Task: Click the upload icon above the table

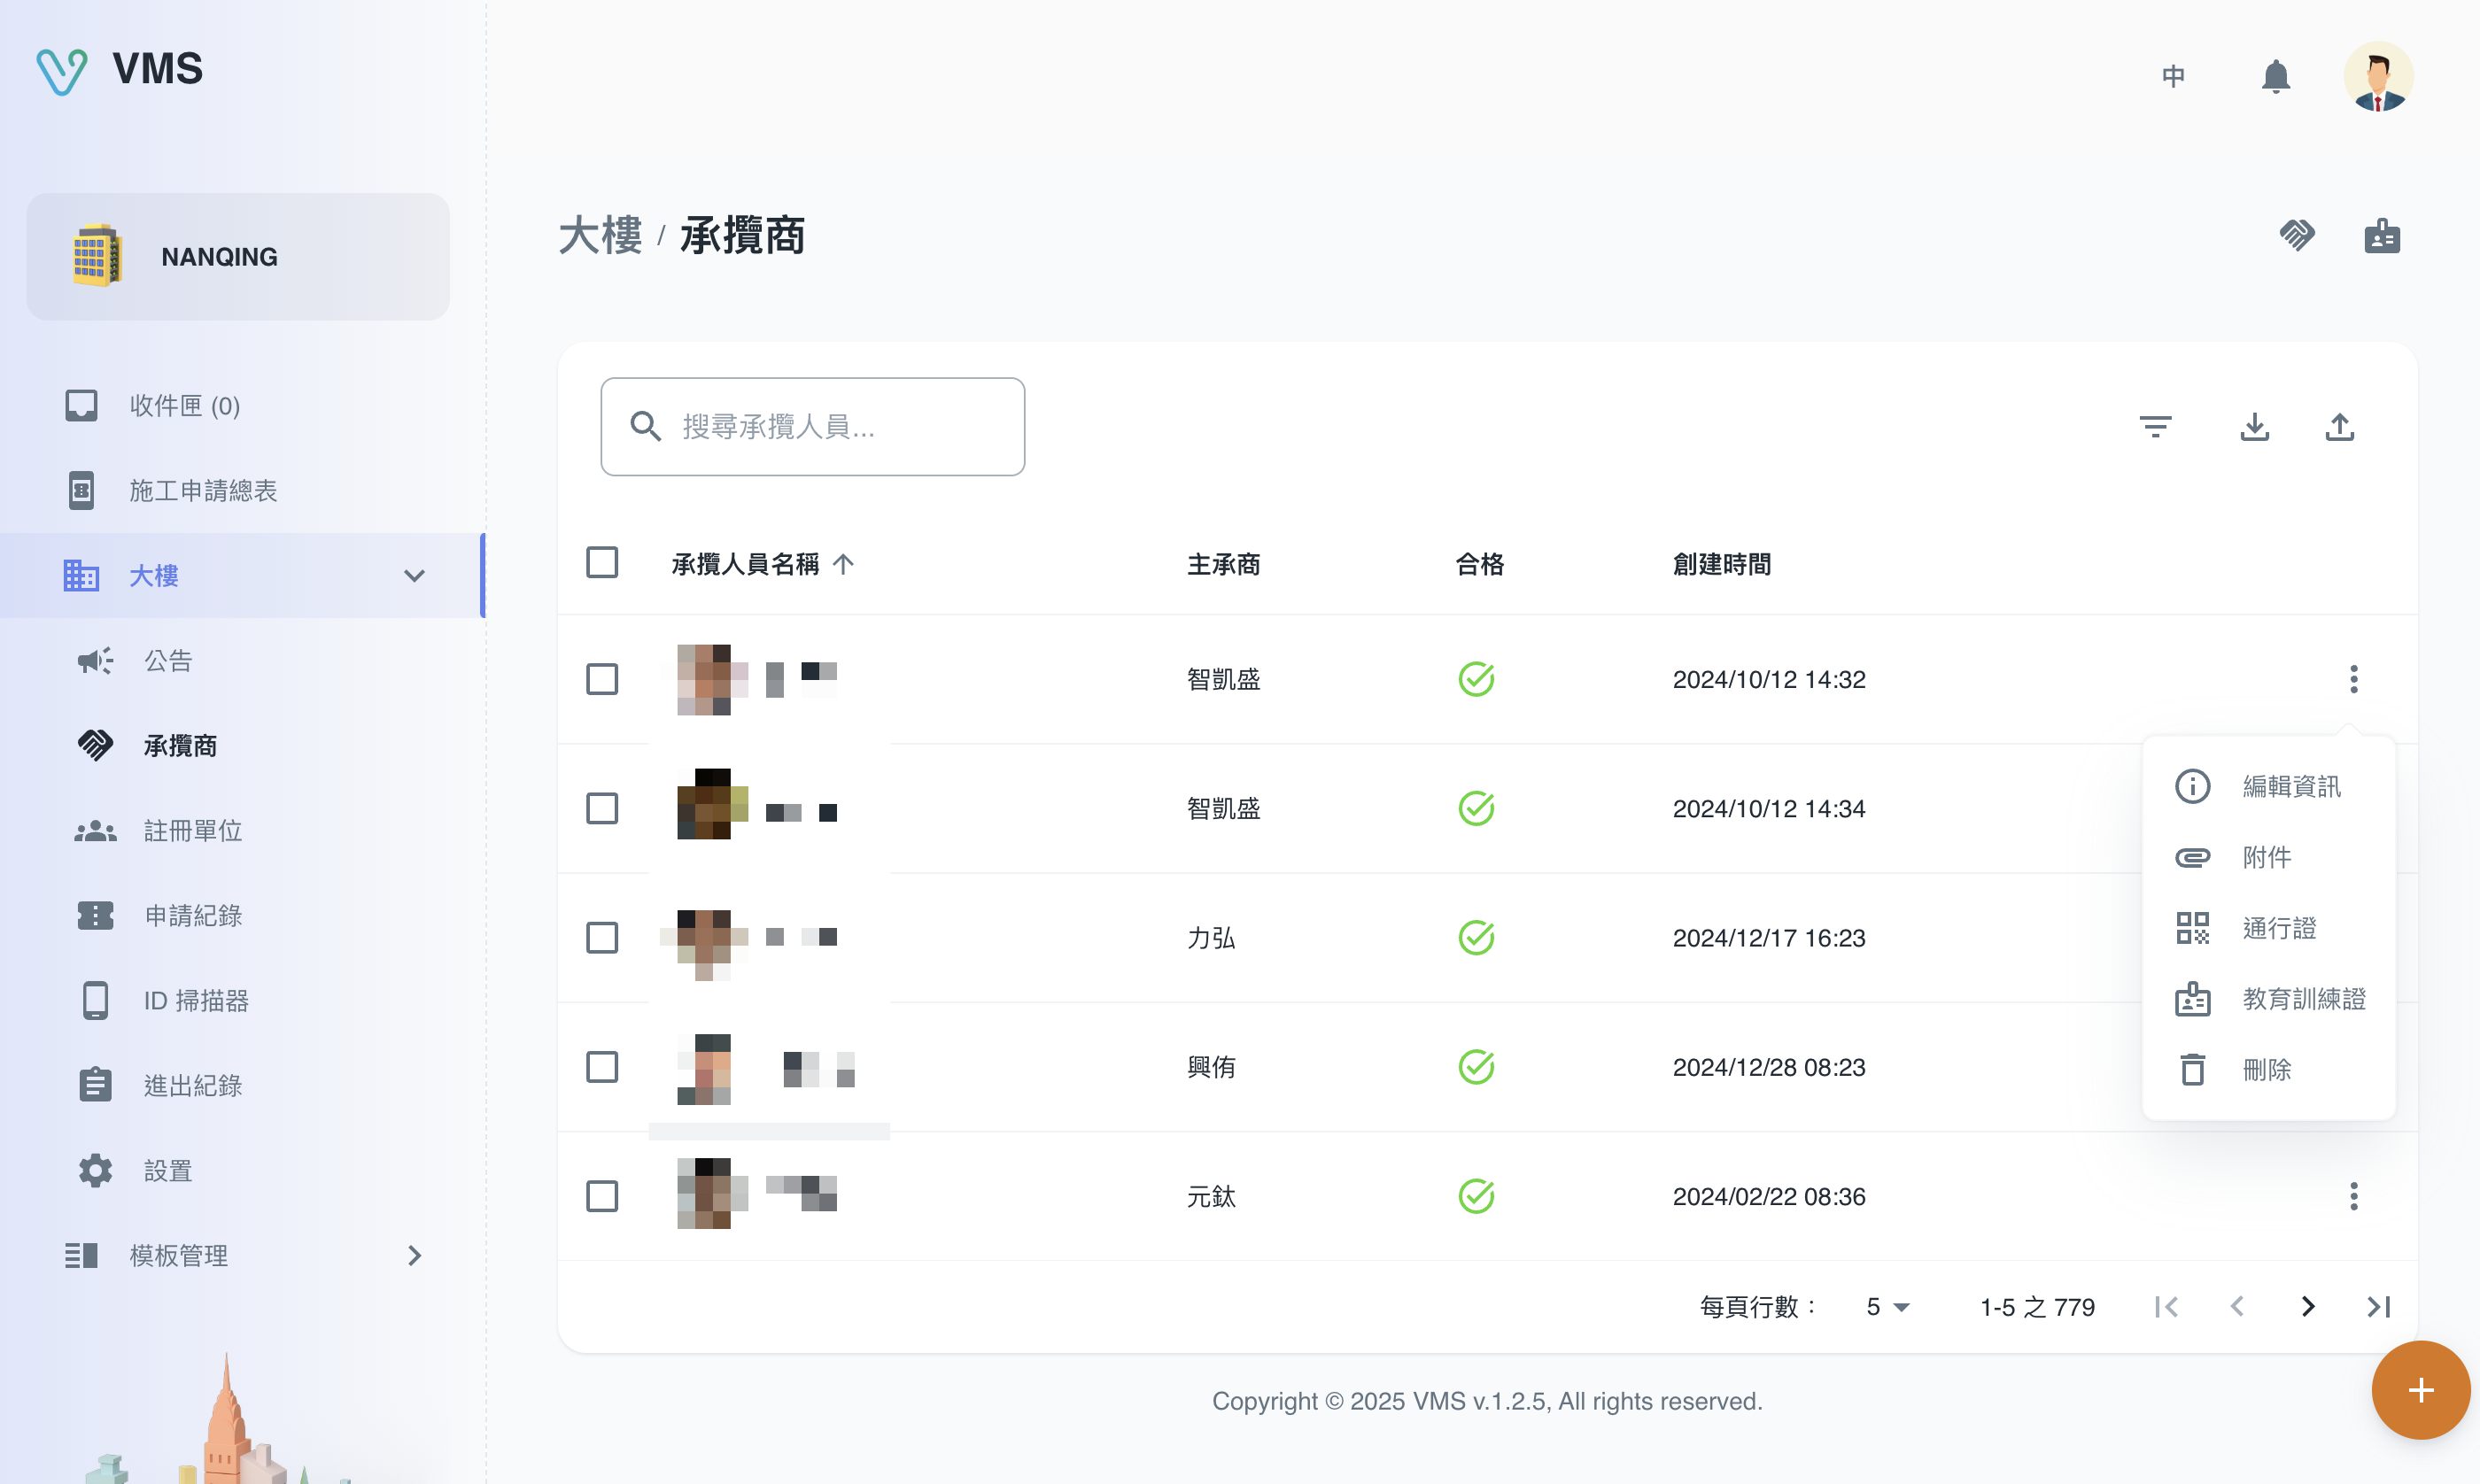Action: click(2339, 427)
